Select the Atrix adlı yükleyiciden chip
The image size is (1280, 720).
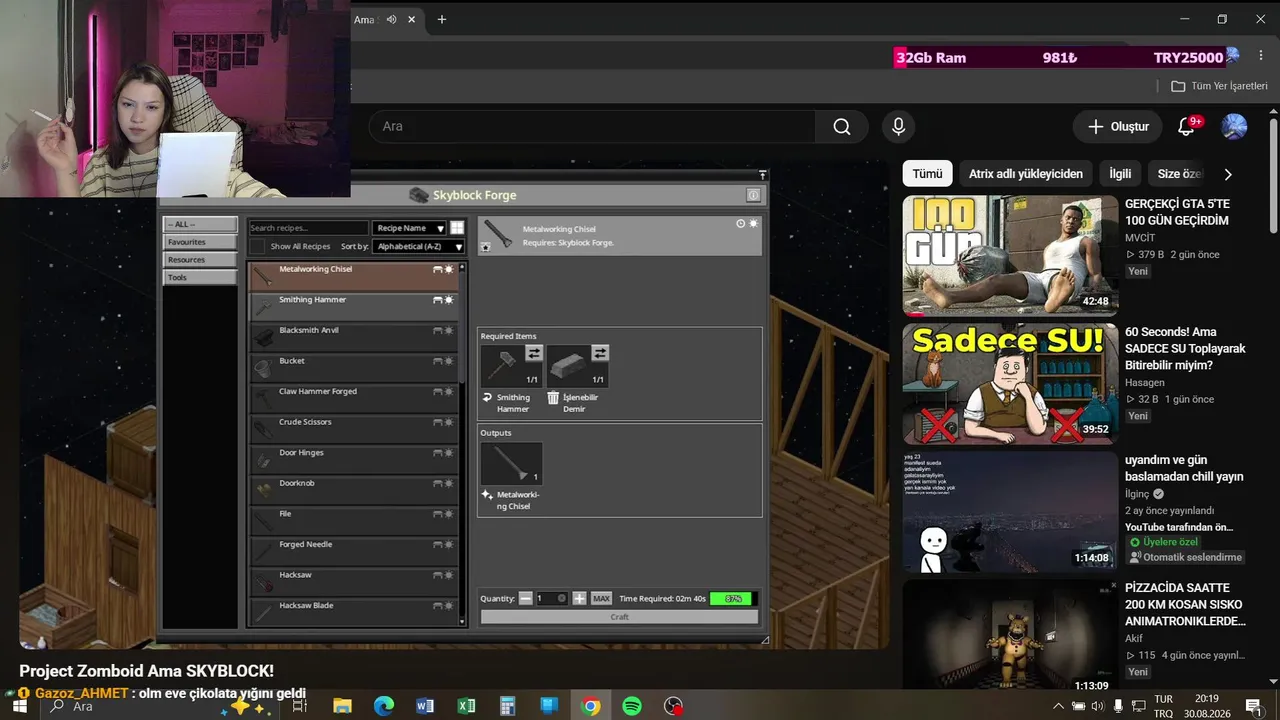(x=1026, y=174)
